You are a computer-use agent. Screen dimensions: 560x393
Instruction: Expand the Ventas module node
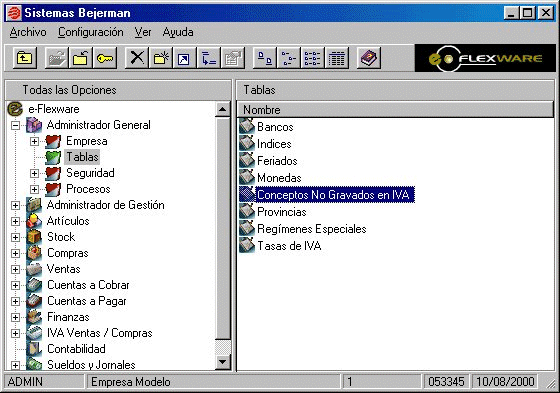click(x=15, y=269)
